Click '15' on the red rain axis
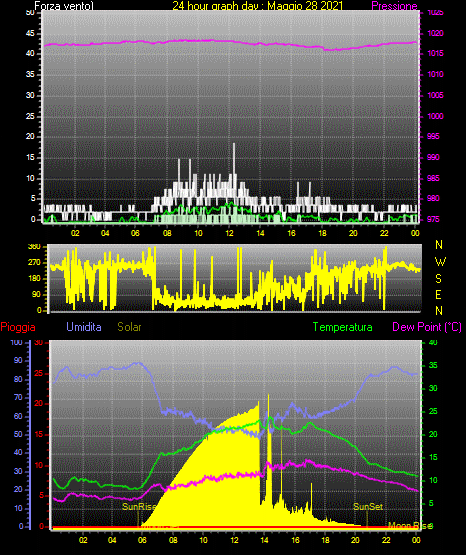466x555 pixels. click(39, 434)
